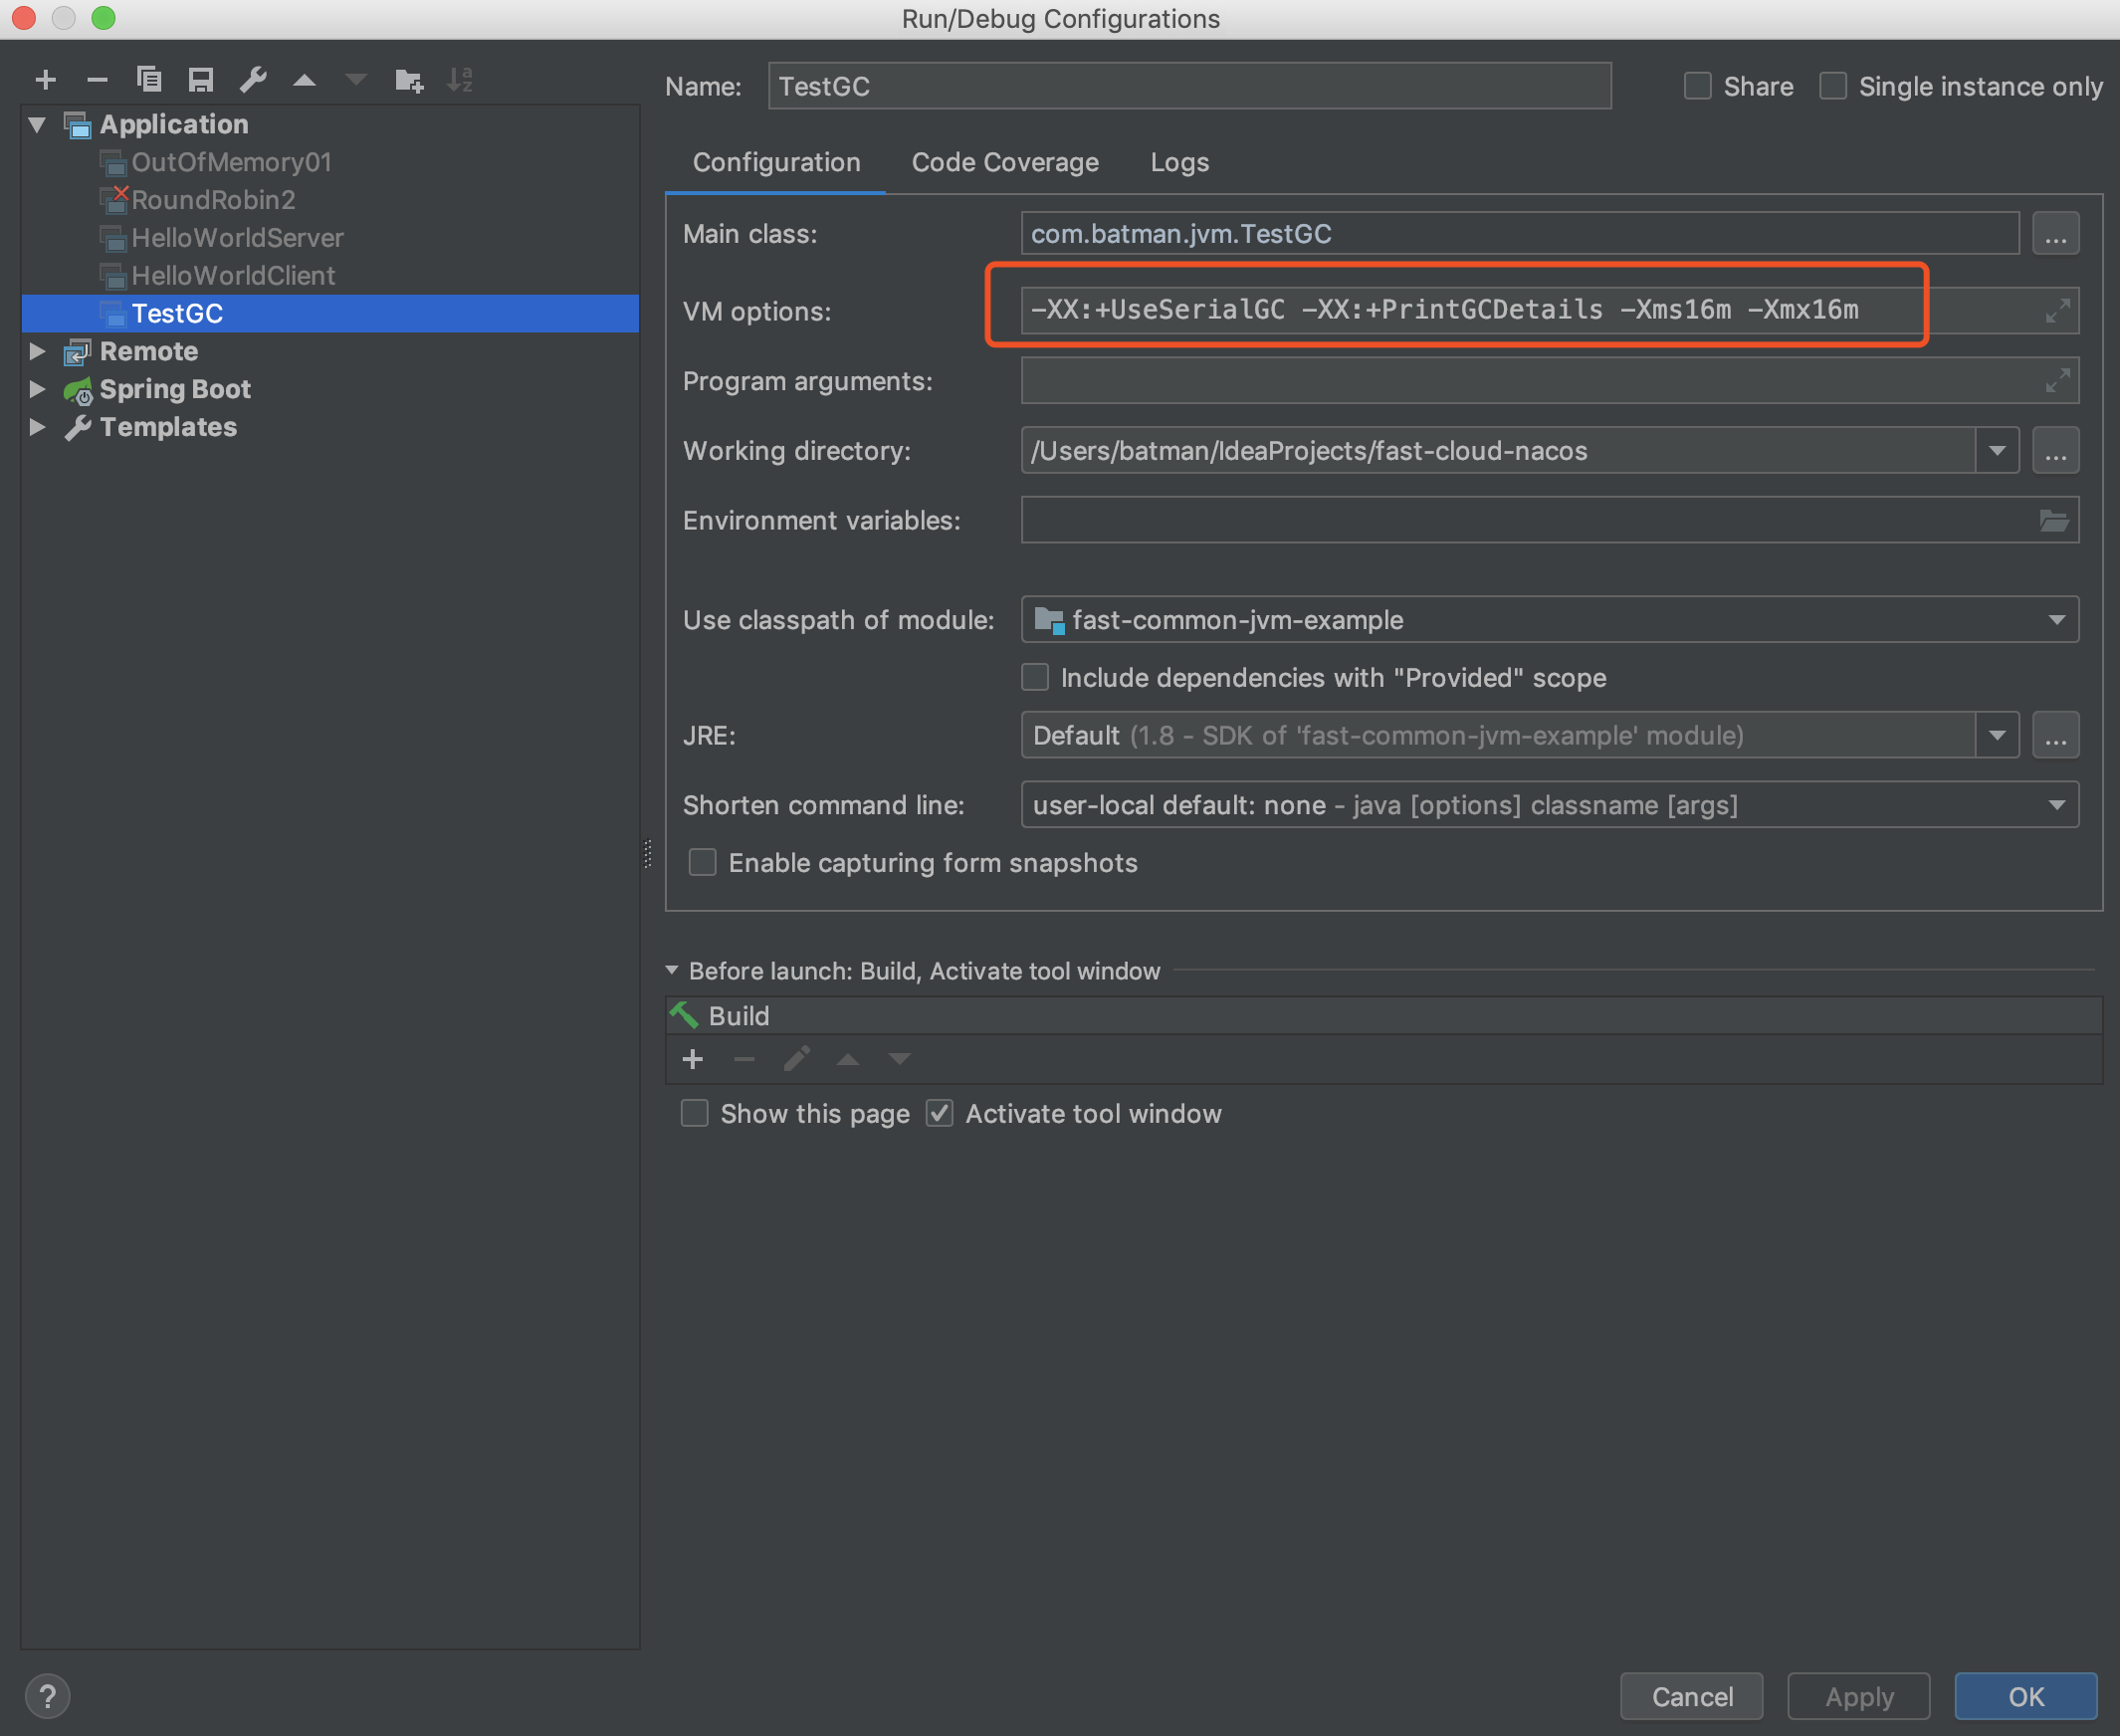Open the Environment variables browse icon

click(2053, 520)
